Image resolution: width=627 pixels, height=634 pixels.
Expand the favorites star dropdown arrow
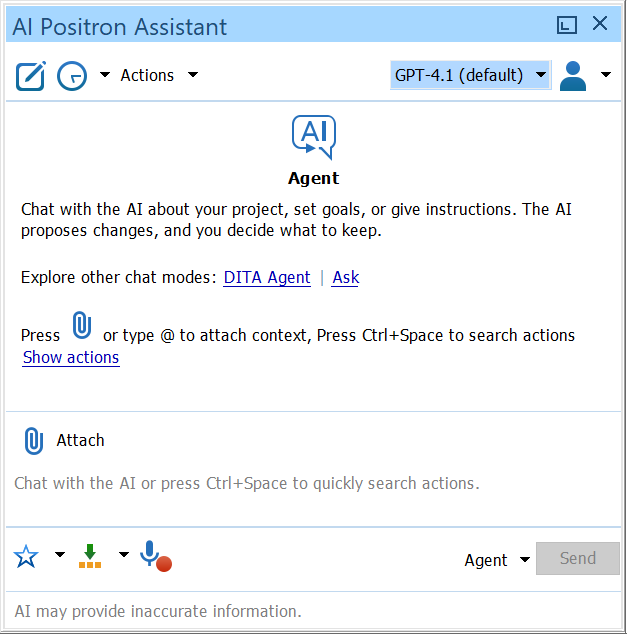pos(59,555)
